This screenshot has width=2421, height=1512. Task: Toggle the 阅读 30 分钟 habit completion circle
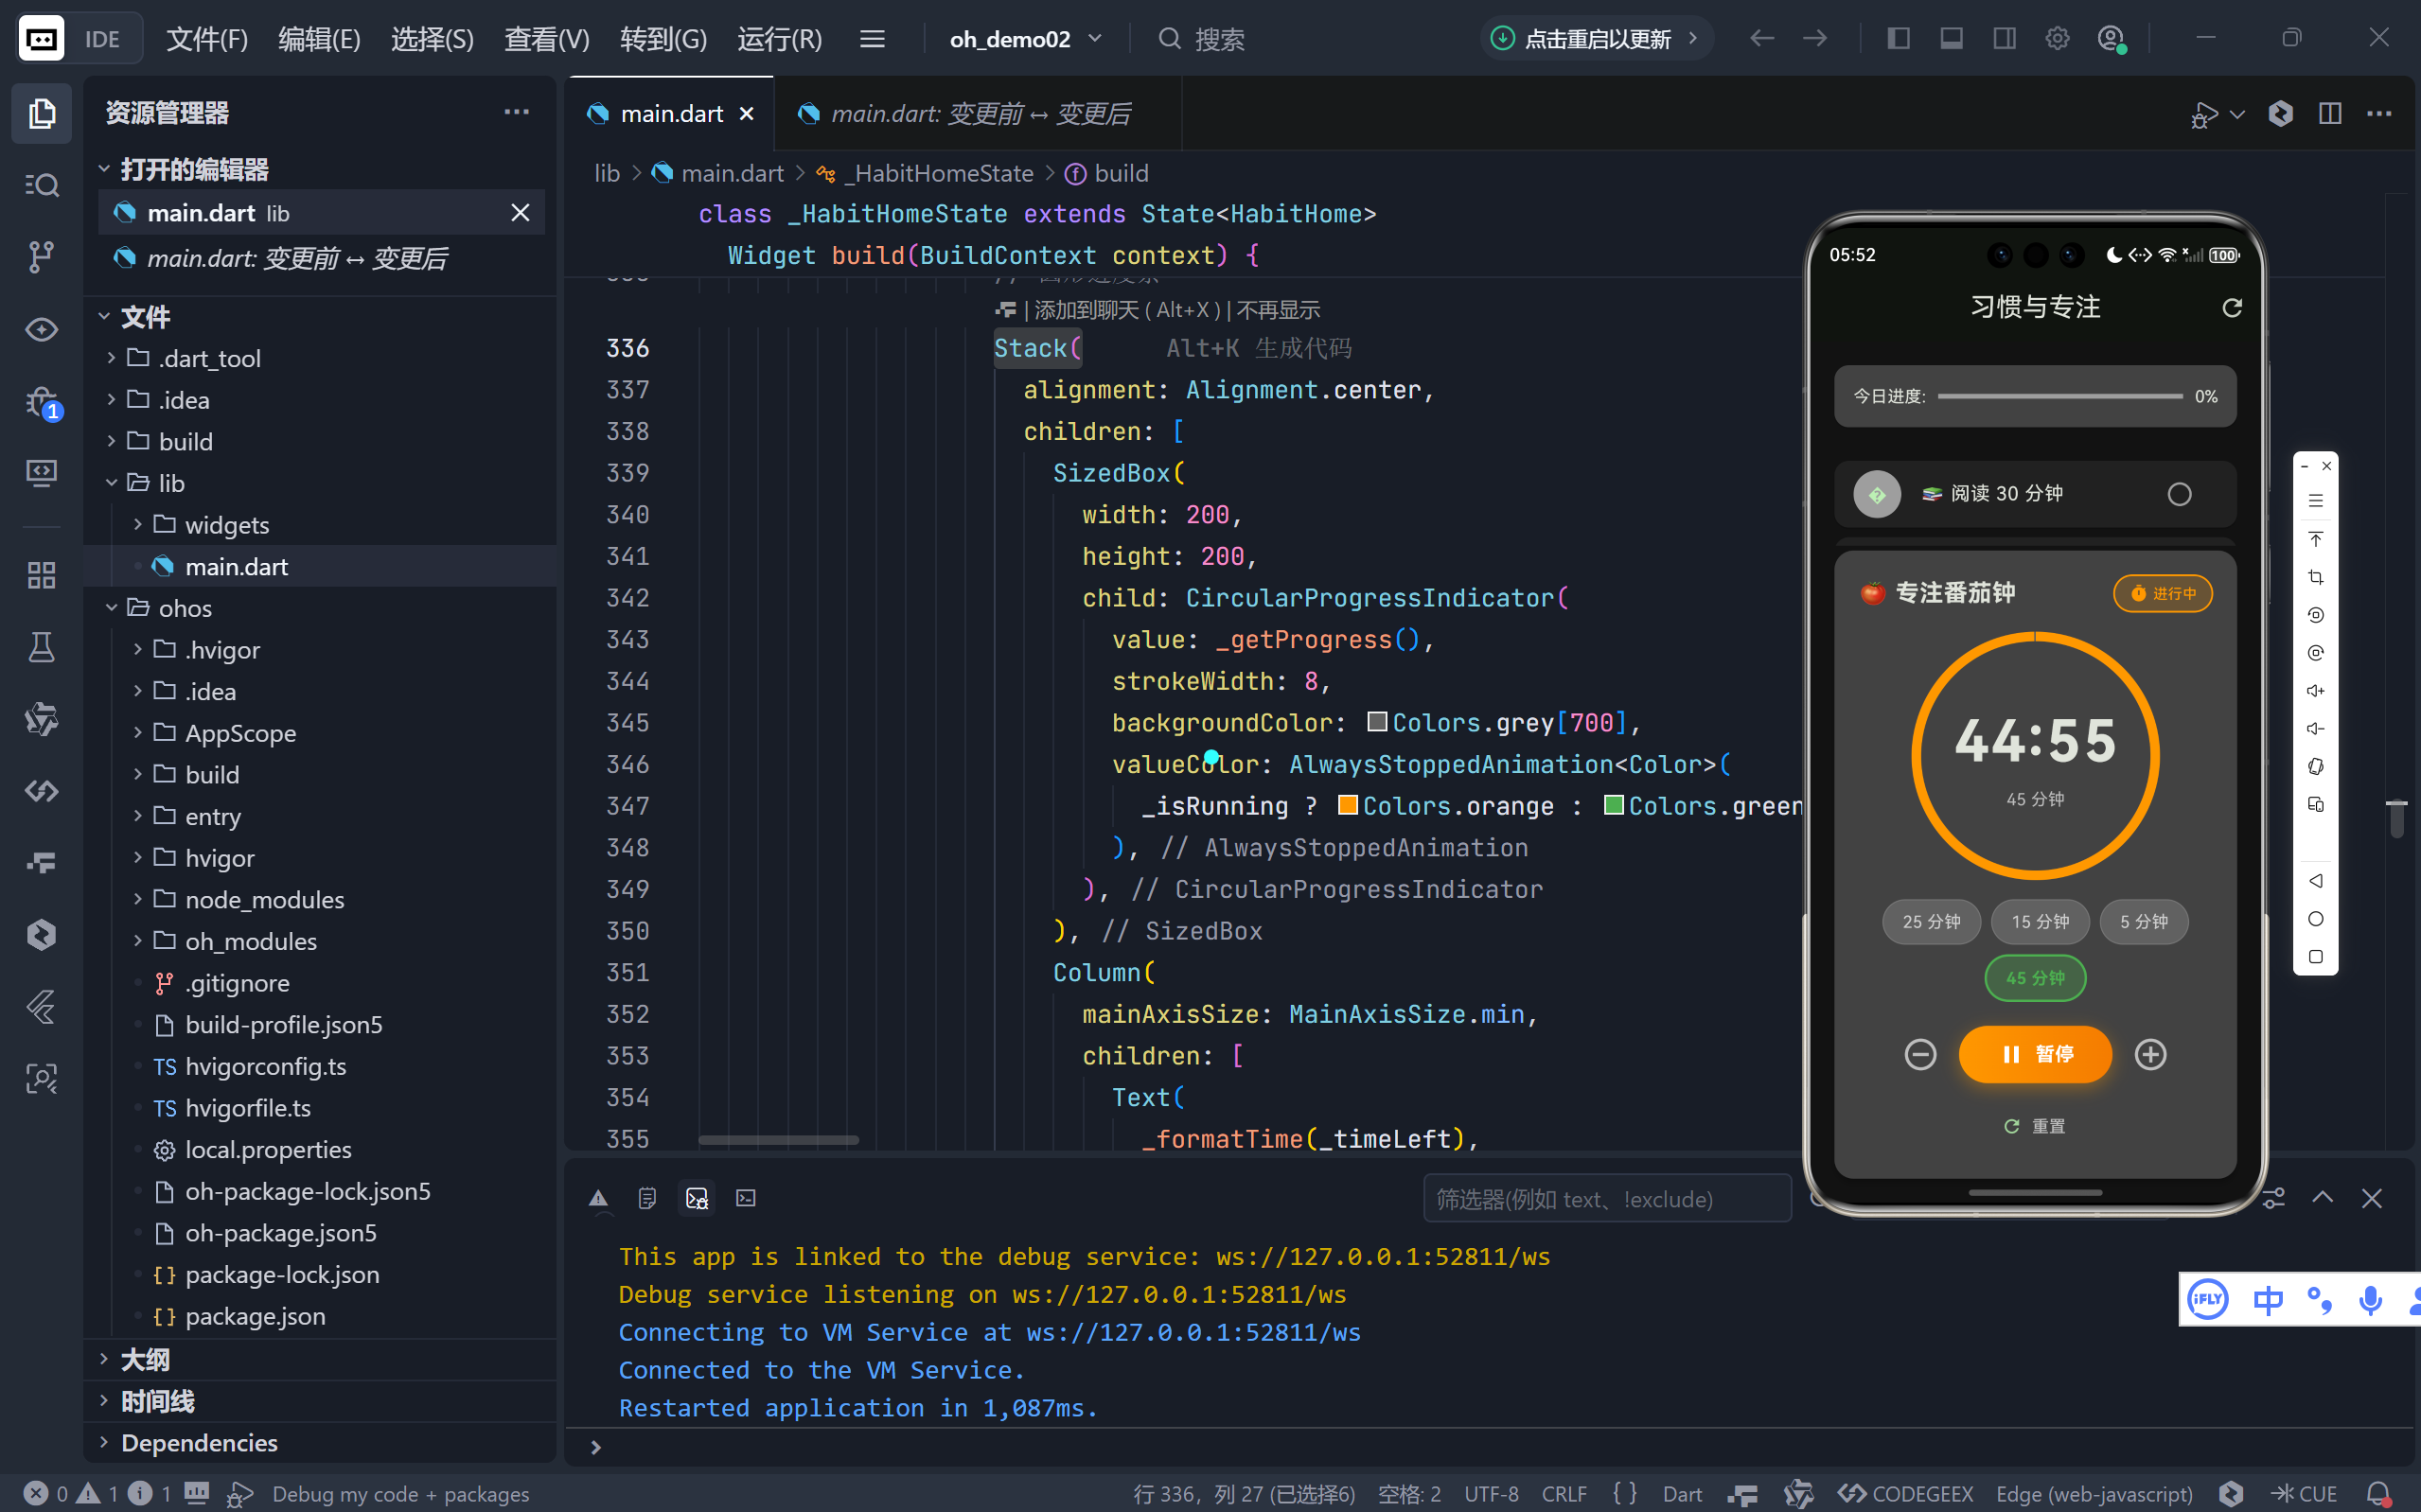tap(2179, 494)
